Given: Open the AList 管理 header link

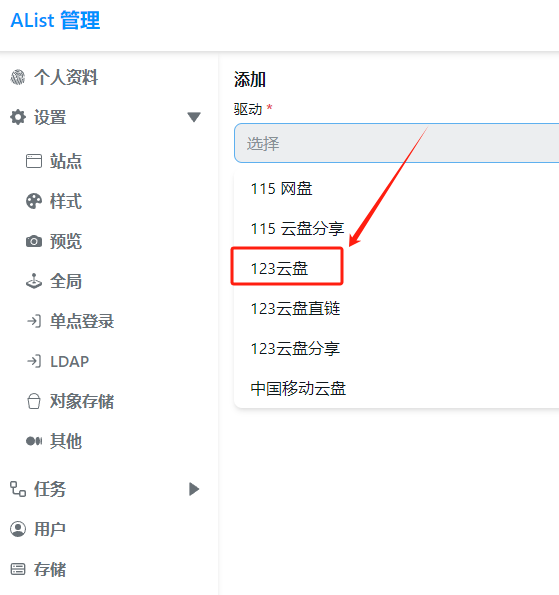Looking at the screenshot, I should (55, 20).
